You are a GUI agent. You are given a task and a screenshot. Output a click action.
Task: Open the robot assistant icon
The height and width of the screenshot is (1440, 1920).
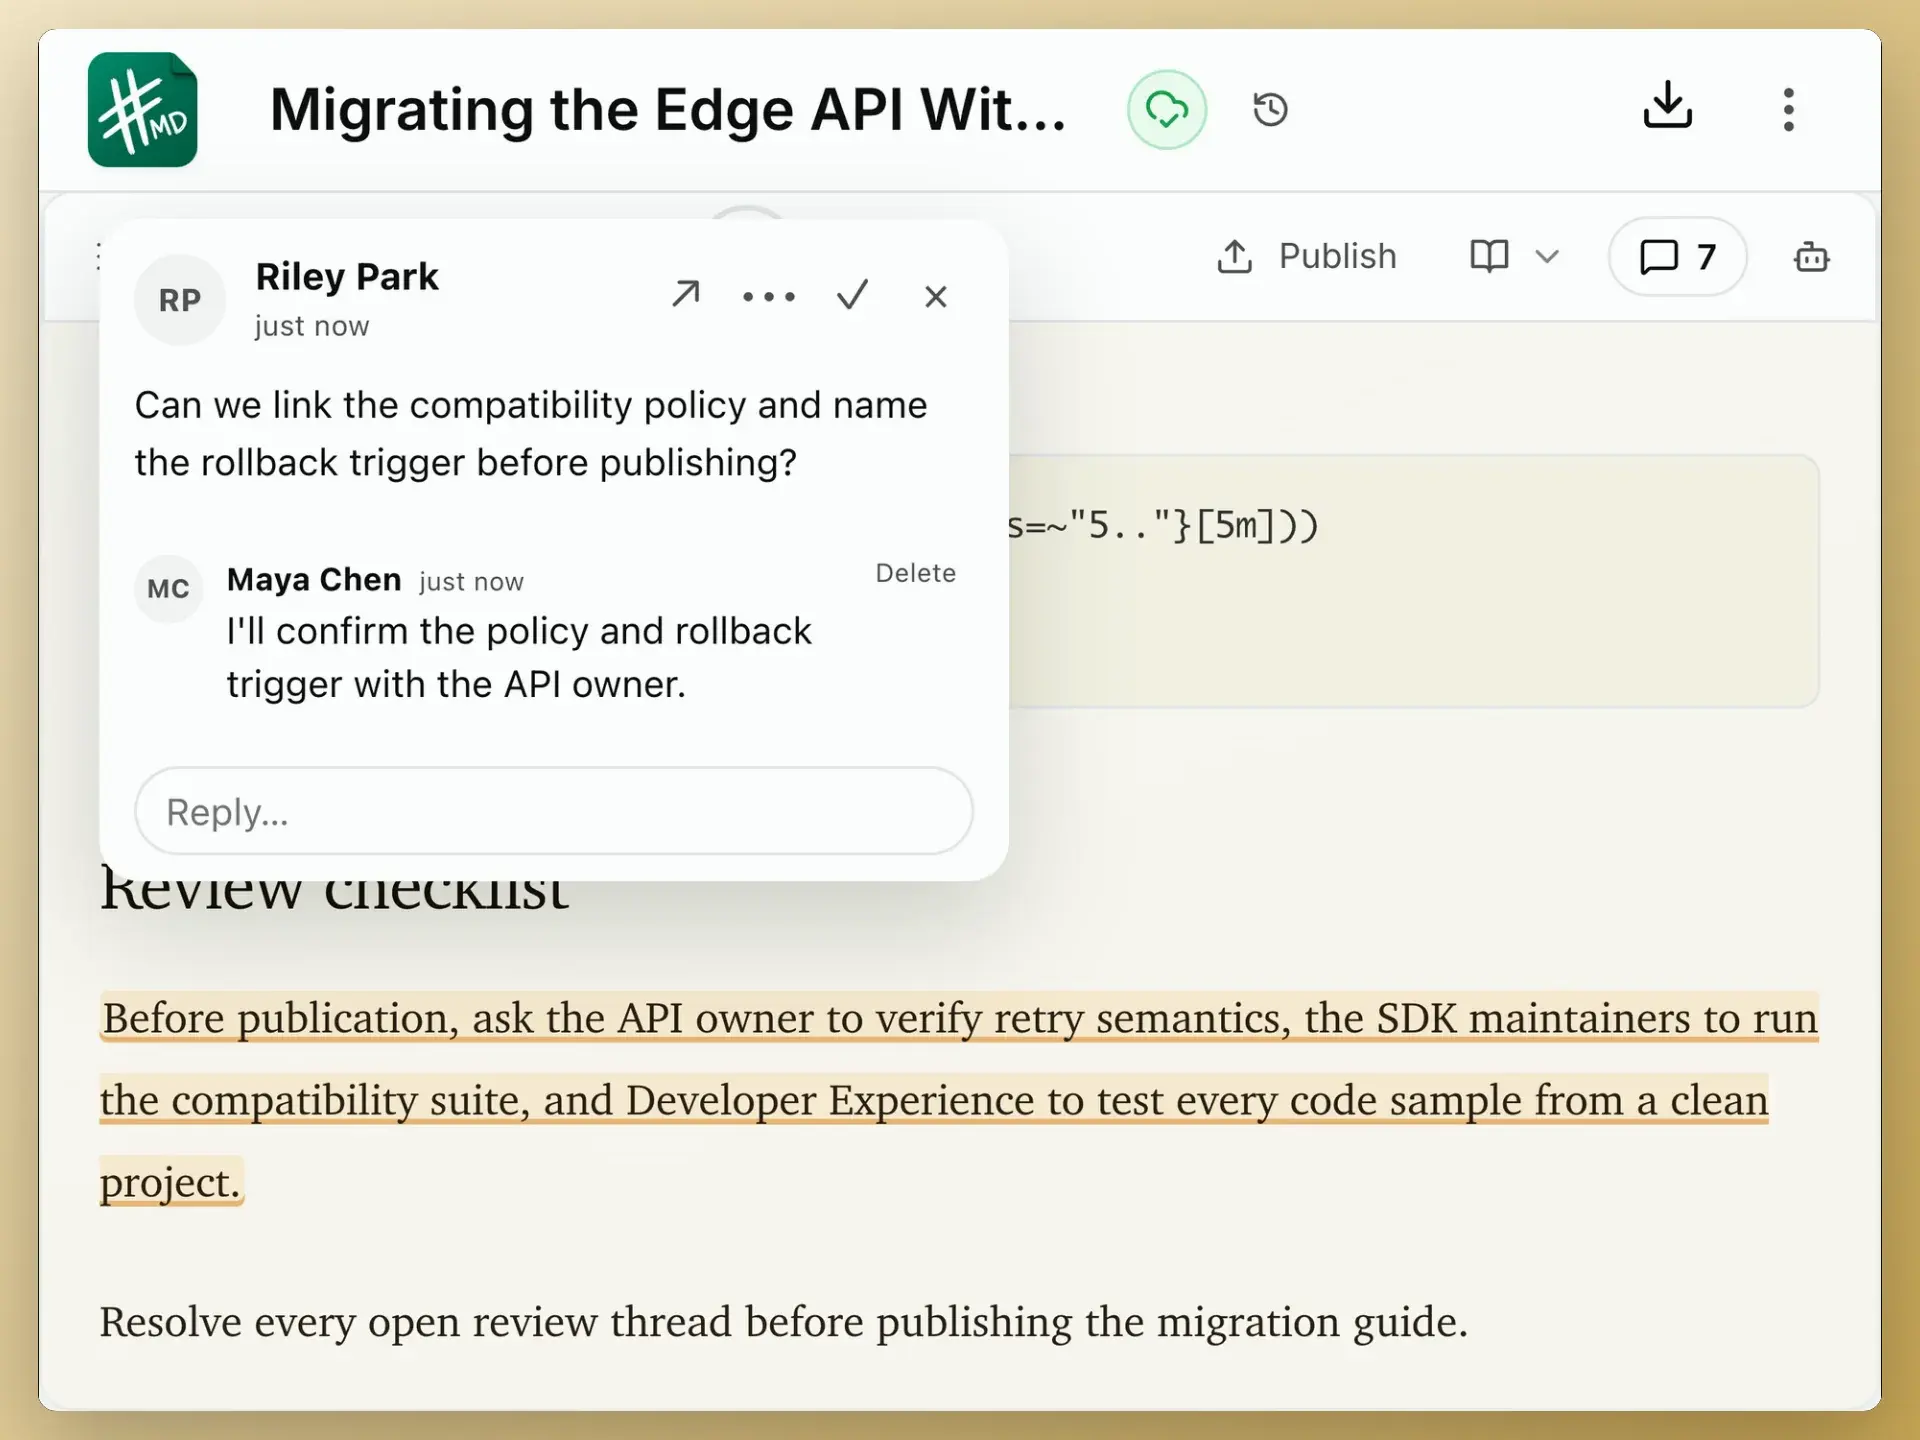click(x=1811, y=257)
